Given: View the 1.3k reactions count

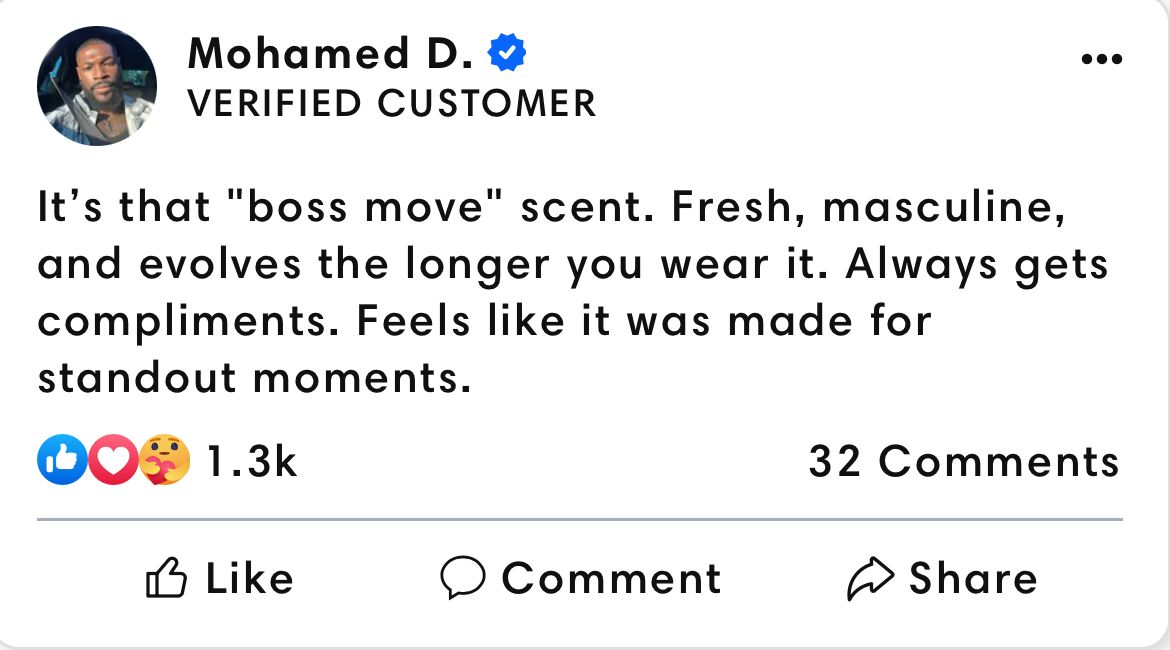Looking at the screenshot, I should [x=251, y=461].
